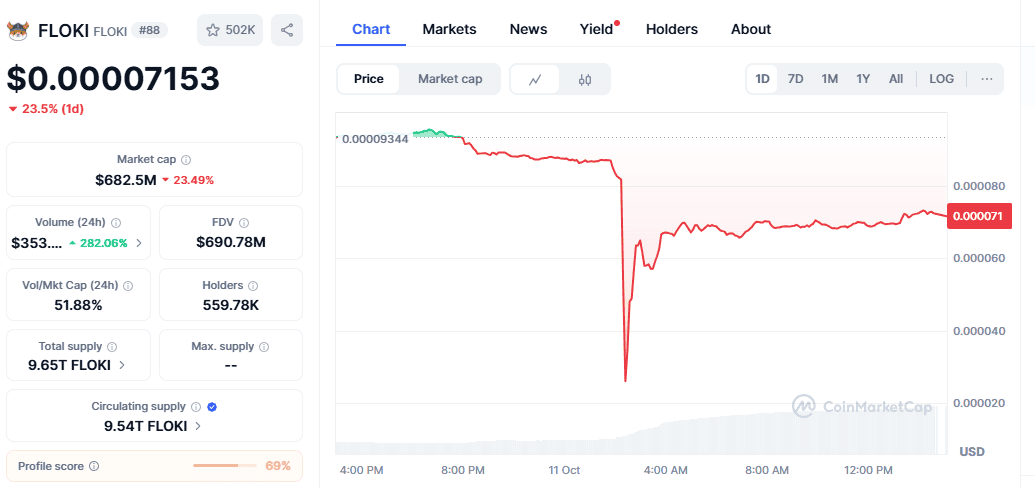1035x488 pixels.
Task: Click the red current price label
Action: 979,215
